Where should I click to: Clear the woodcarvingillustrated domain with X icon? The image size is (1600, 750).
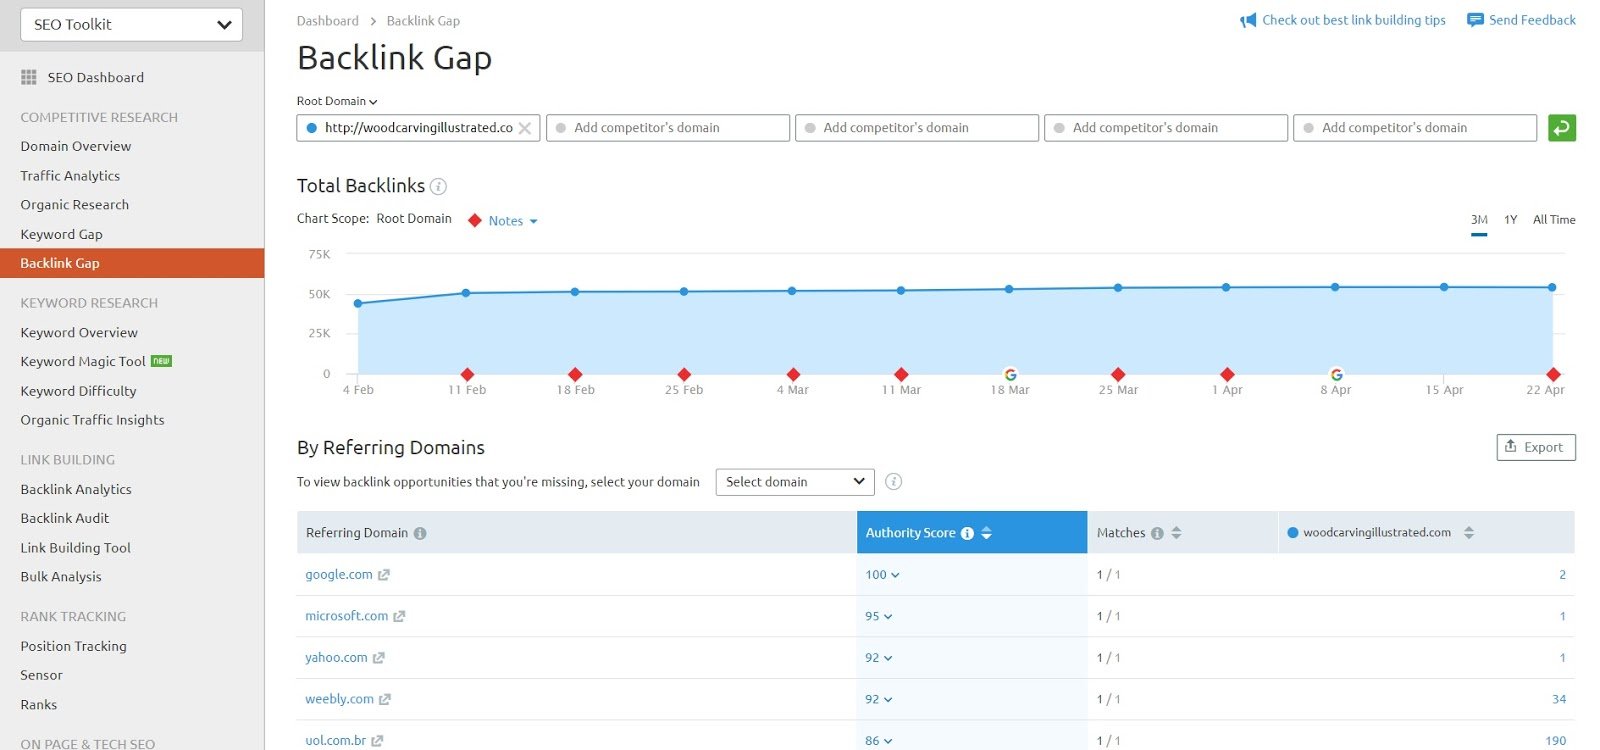(525, 128)
